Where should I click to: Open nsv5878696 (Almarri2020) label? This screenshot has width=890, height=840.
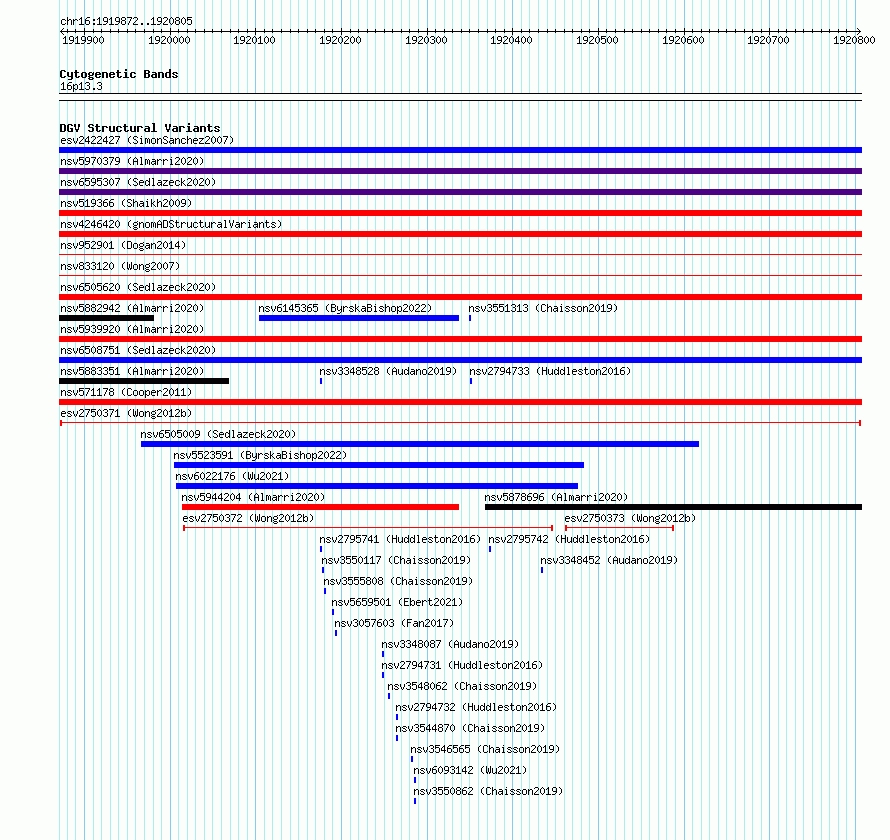[556, 497]
